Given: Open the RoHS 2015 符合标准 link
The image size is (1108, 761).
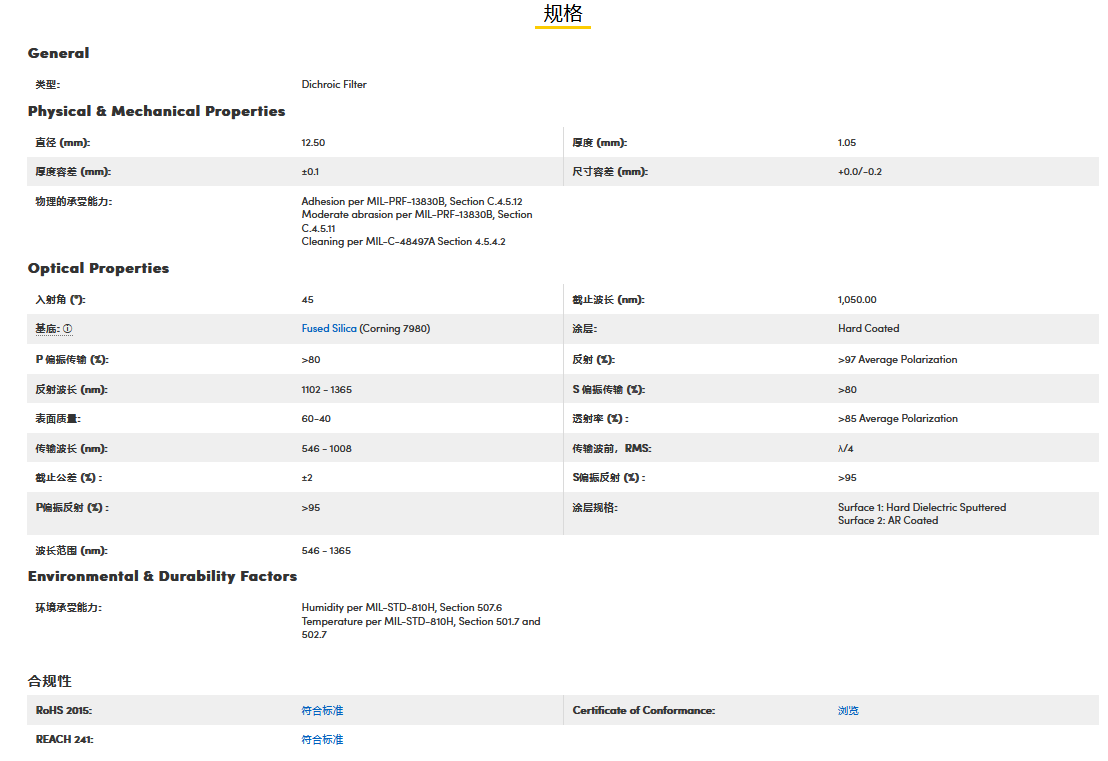Looking at the screenshot, I should [322, 711].
